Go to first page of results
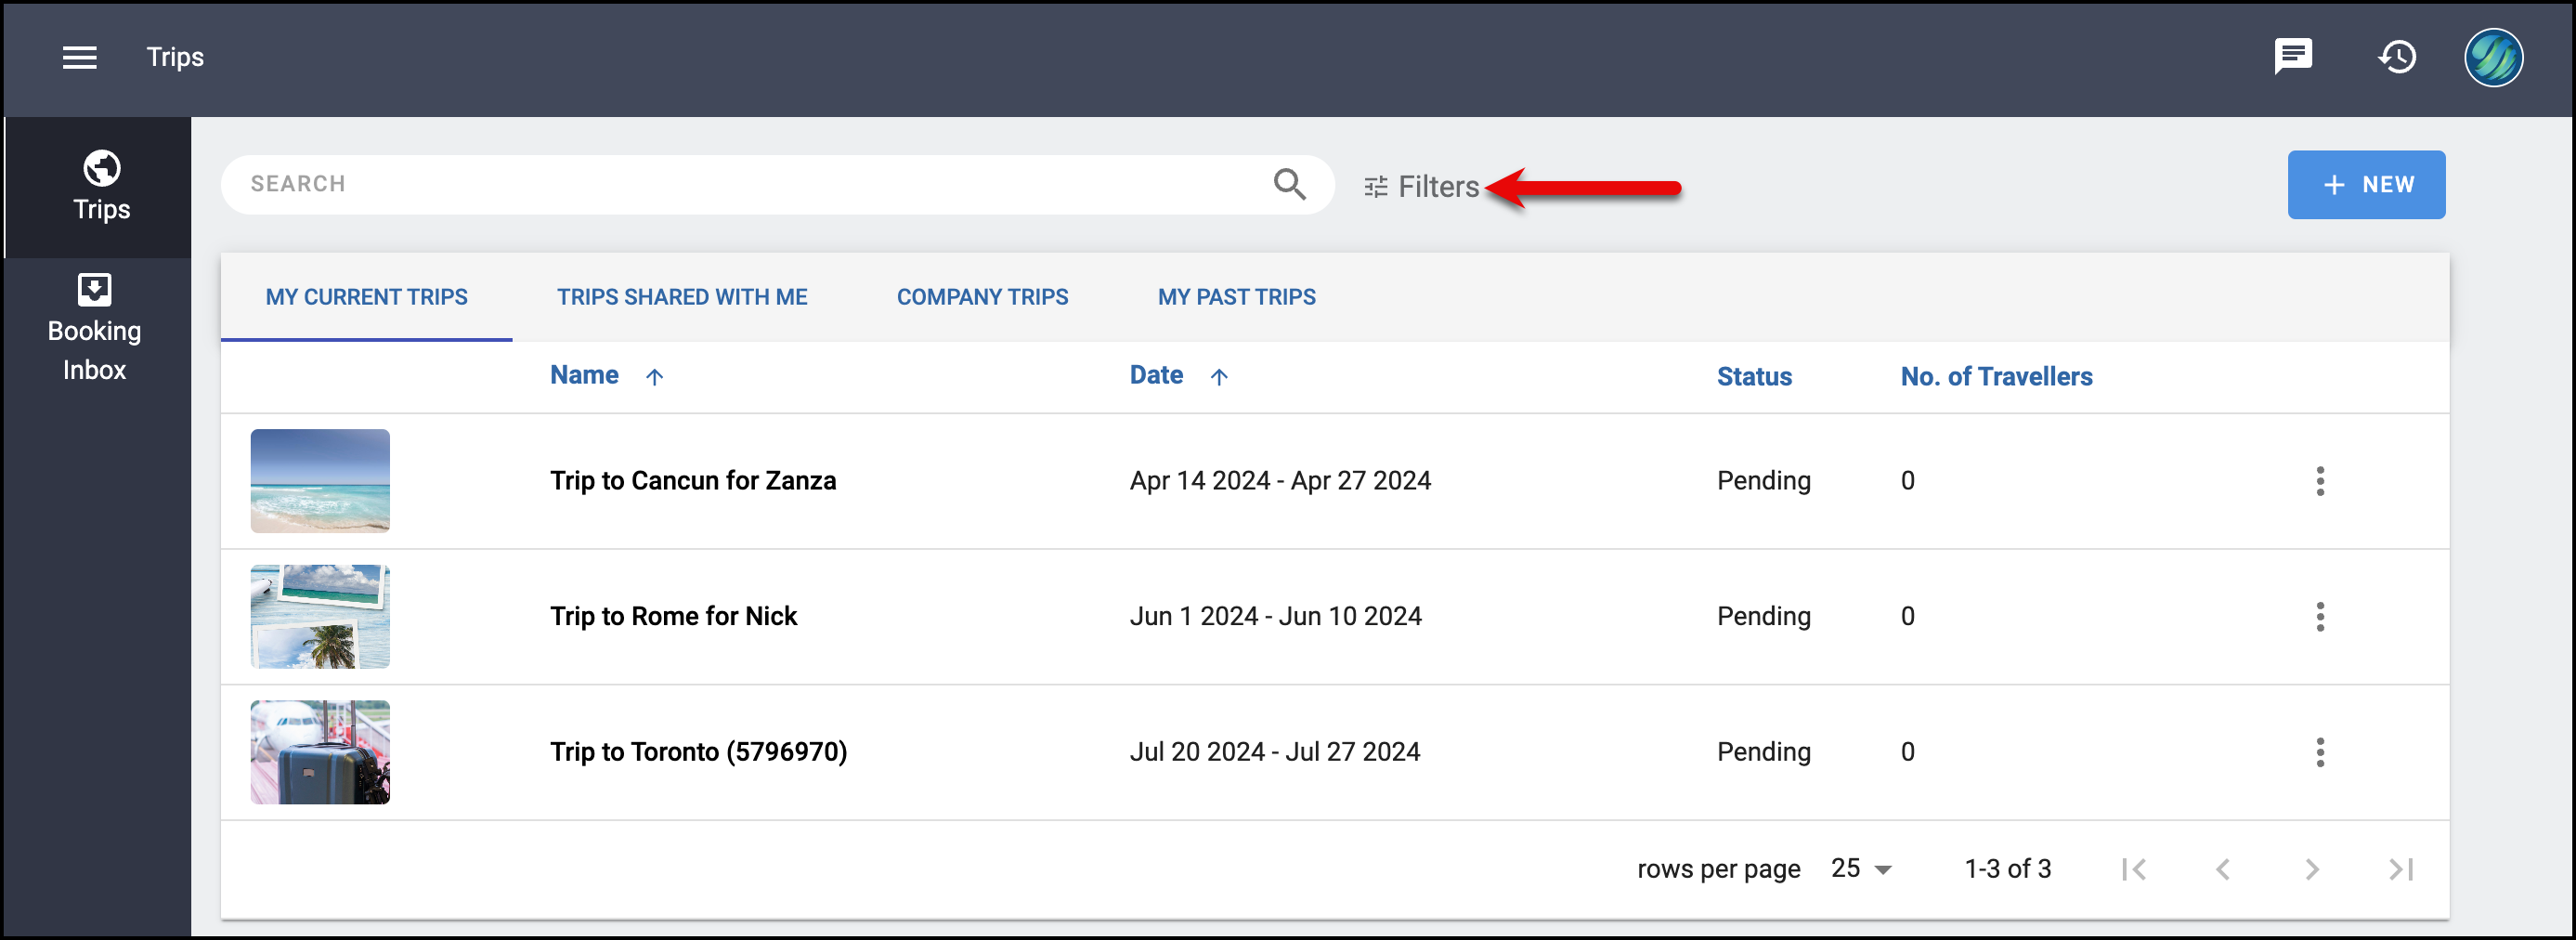 2133,869
